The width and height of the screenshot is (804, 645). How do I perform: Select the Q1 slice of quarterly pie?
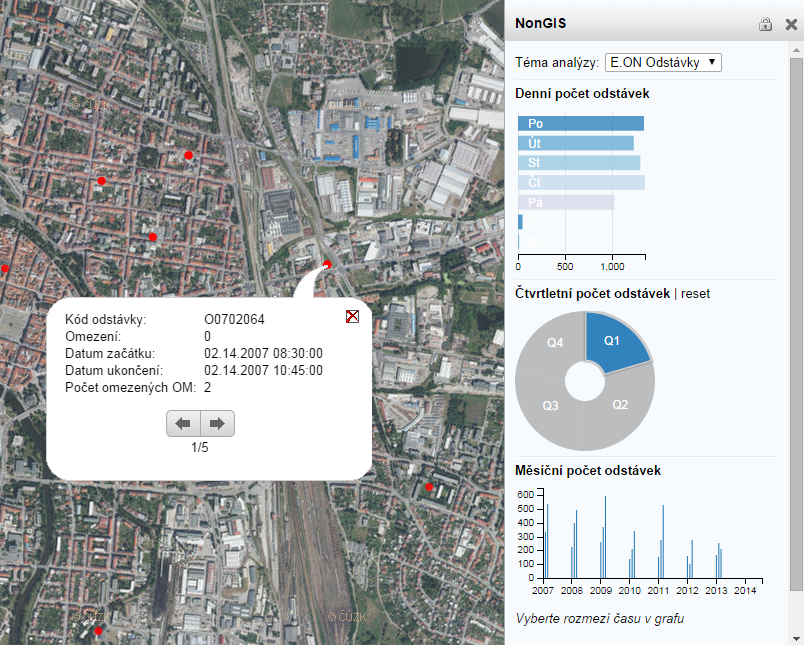click(x=614, y=341)
